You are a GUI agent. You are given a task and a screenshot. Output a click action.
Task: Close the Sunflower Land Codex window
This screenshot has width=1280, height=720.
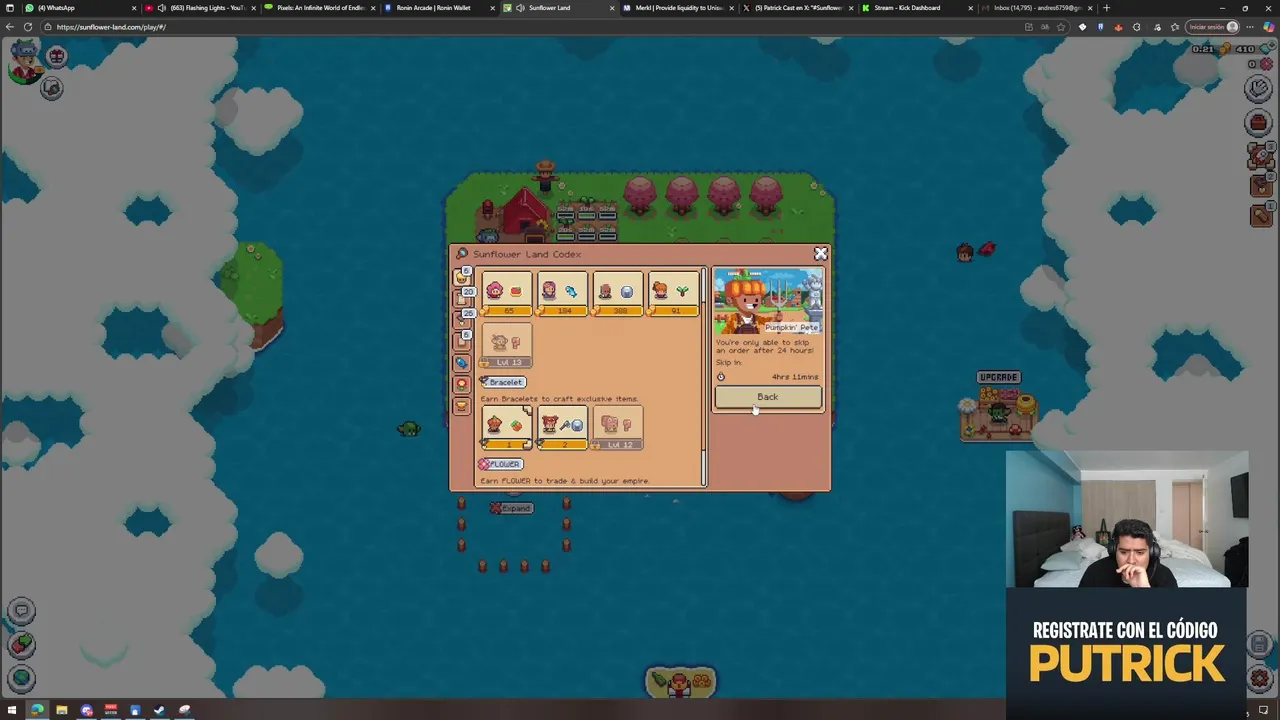(821, 254)
